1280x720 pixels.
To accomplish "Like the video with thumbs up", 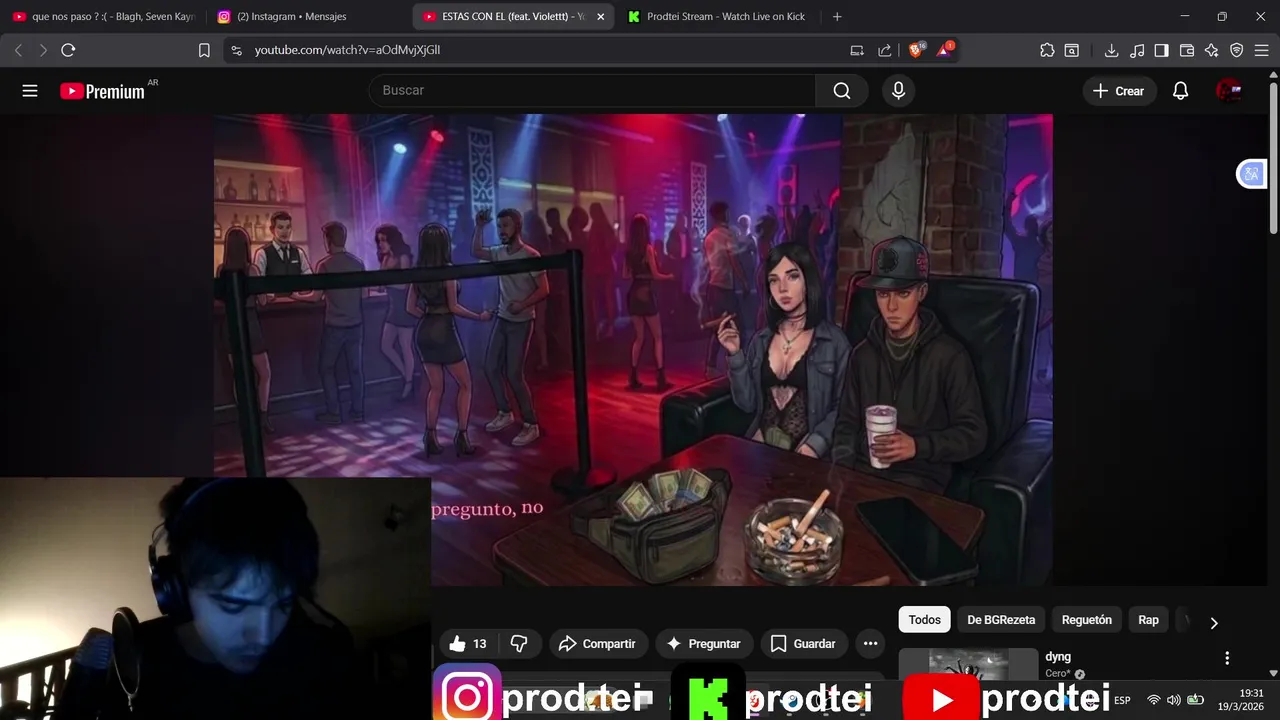I will 468,644.
